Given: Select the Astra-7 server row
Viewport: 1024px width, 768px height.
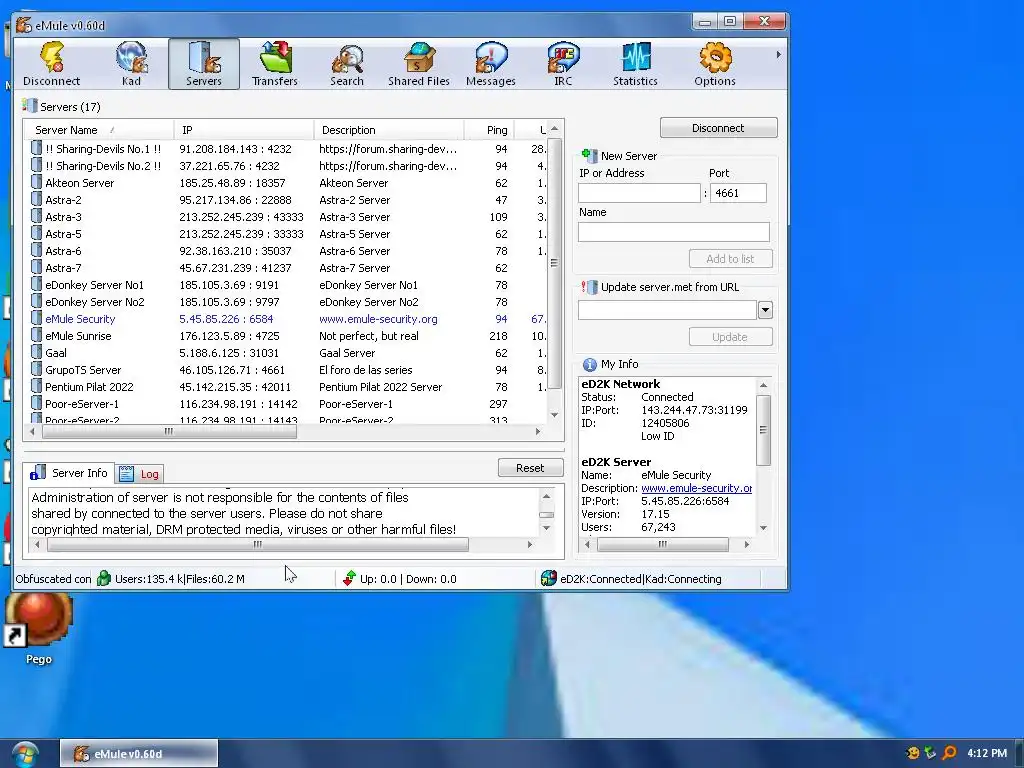Looking at the screenshot, I should pos(287,268).
